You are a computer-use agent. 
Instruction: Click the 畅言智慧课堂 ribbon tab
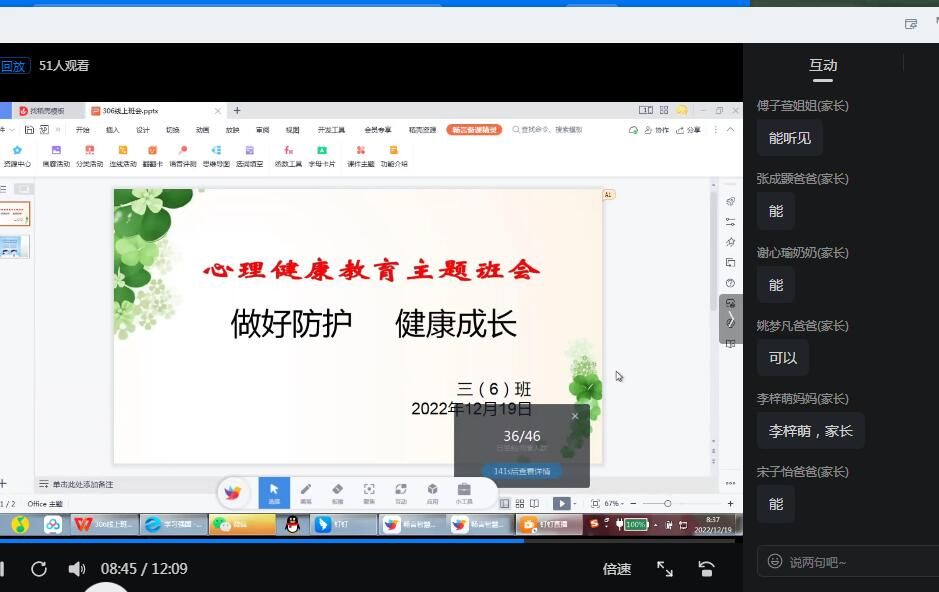point(474,130)
